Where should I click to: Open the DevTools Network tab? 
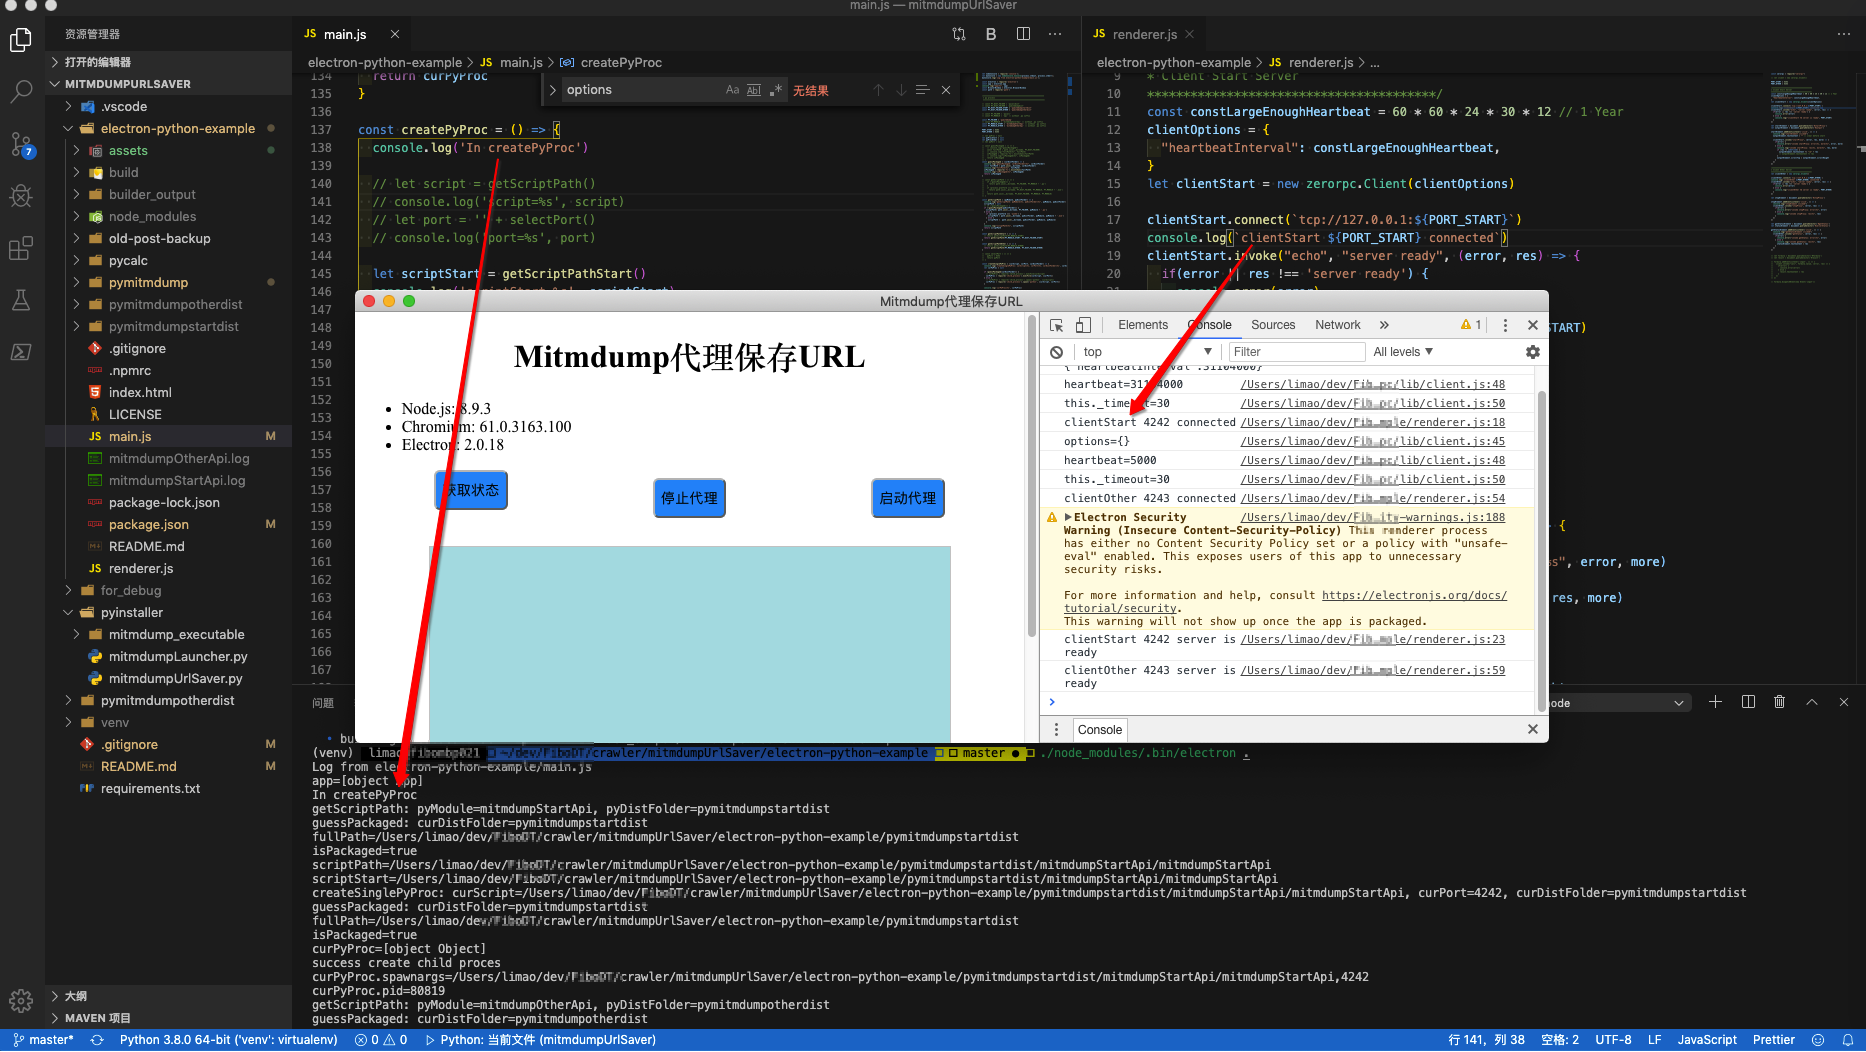[x=1338, y=325]
